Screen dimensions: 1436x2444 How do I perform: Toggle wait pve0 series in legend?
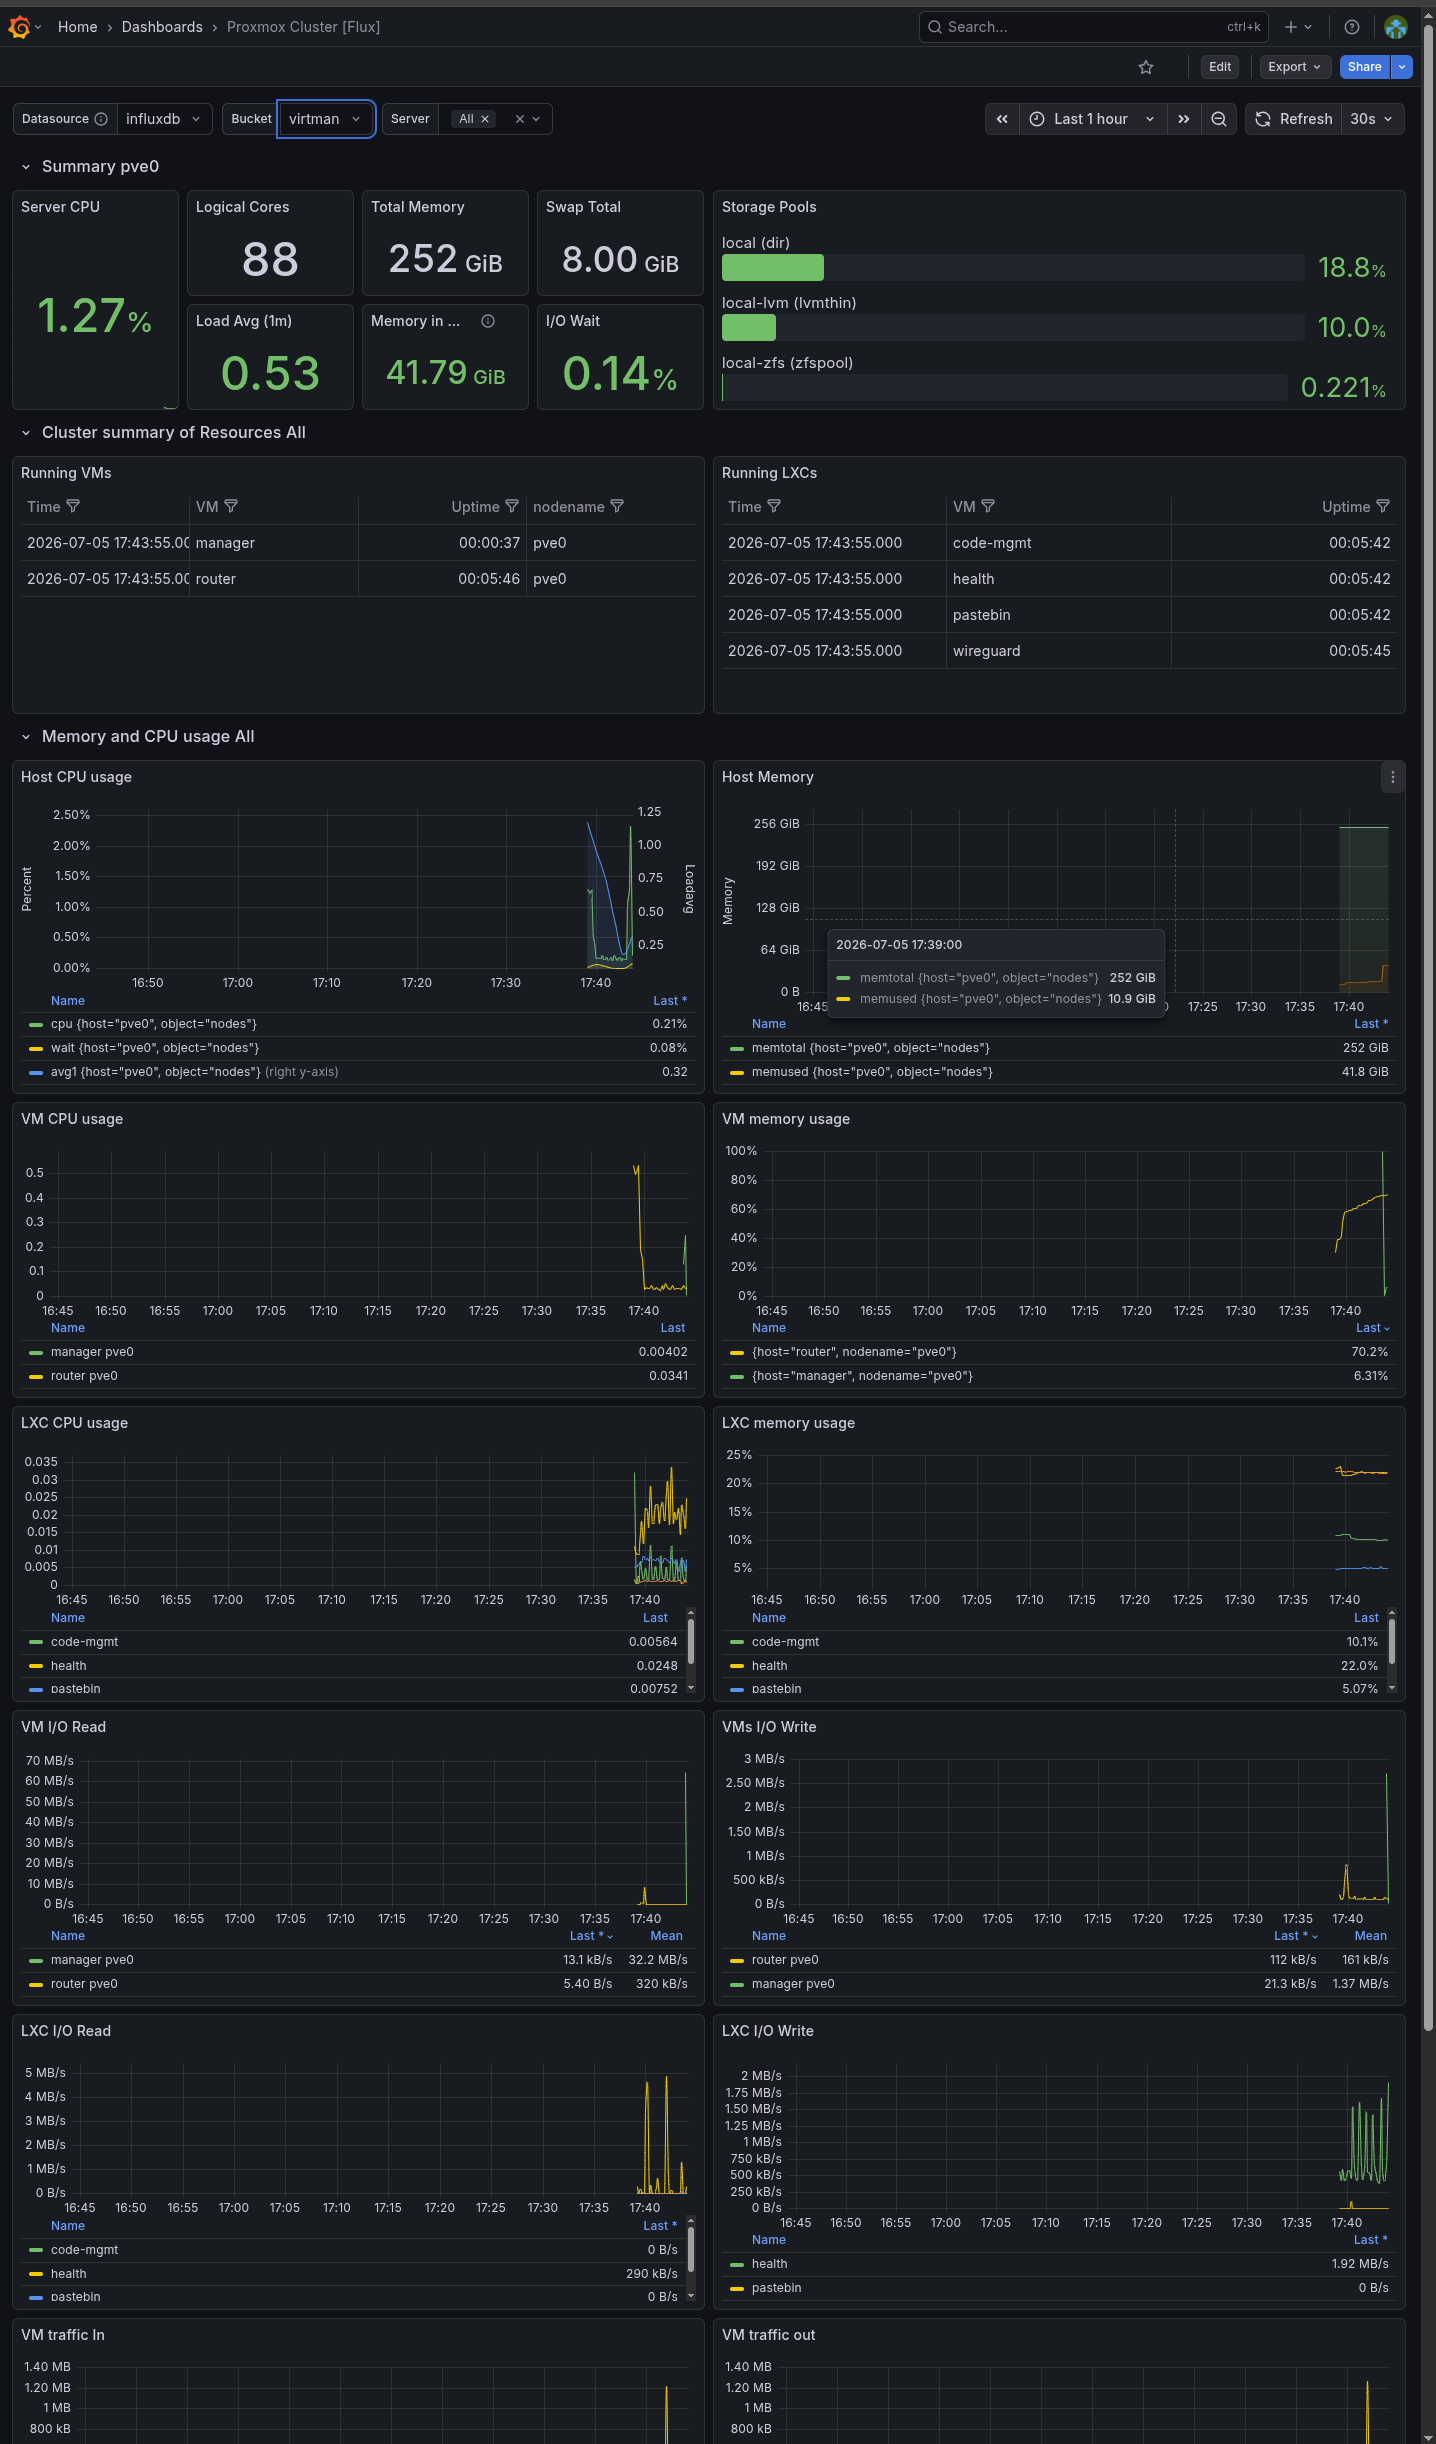(x=154, y=1048)
